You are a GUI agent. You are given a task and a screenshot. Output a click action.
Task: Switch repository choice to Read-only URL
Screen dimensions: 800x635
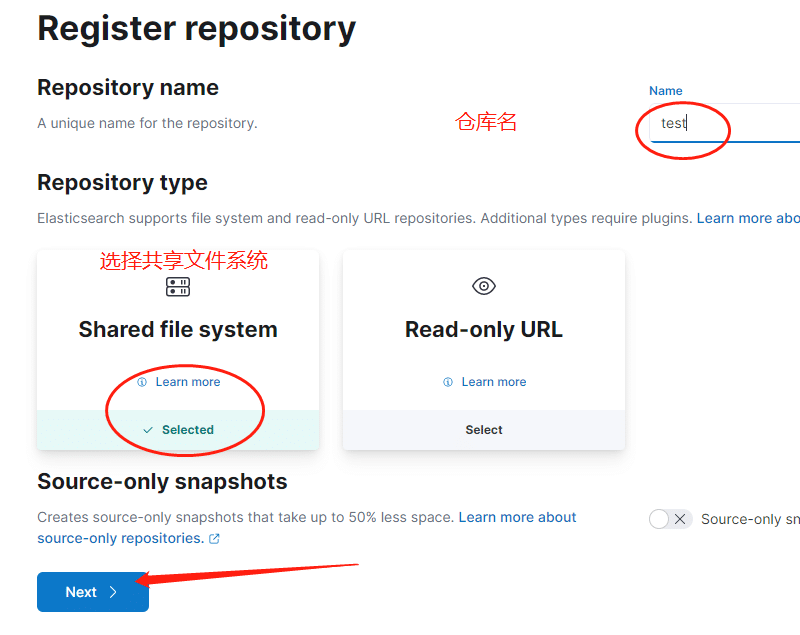point(483,429)
